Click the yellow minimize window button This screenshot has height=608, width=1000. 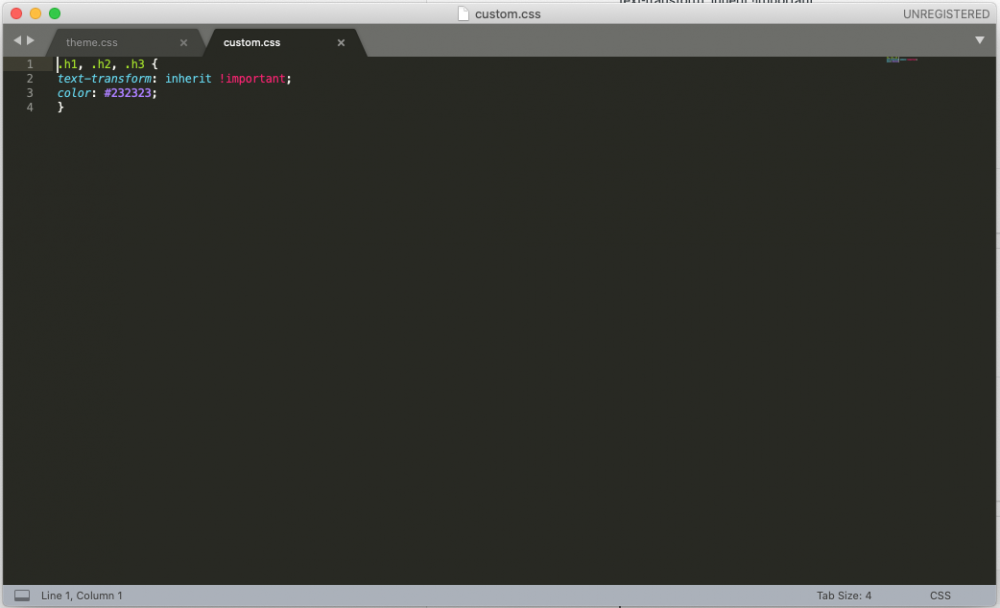[36, 13]
